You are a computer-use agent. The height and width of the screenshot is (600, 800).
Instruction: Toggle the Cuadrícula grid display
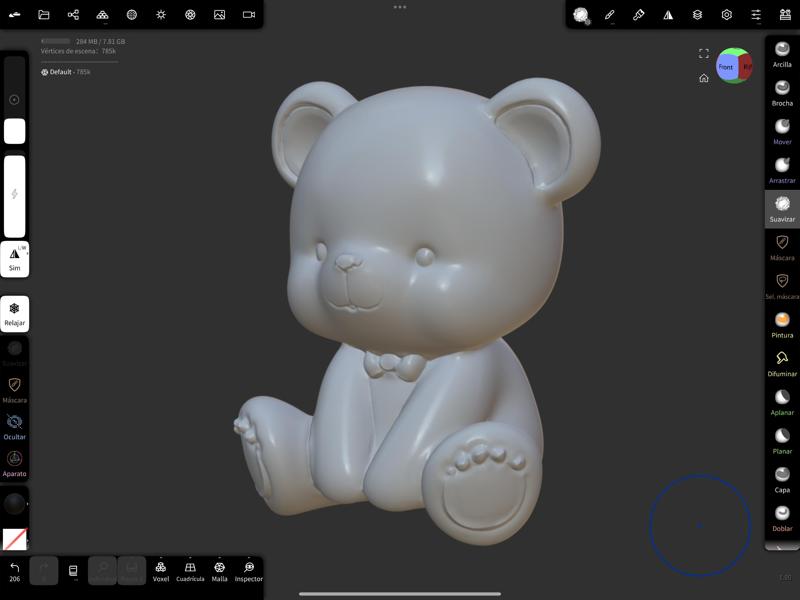click(190, 571)
